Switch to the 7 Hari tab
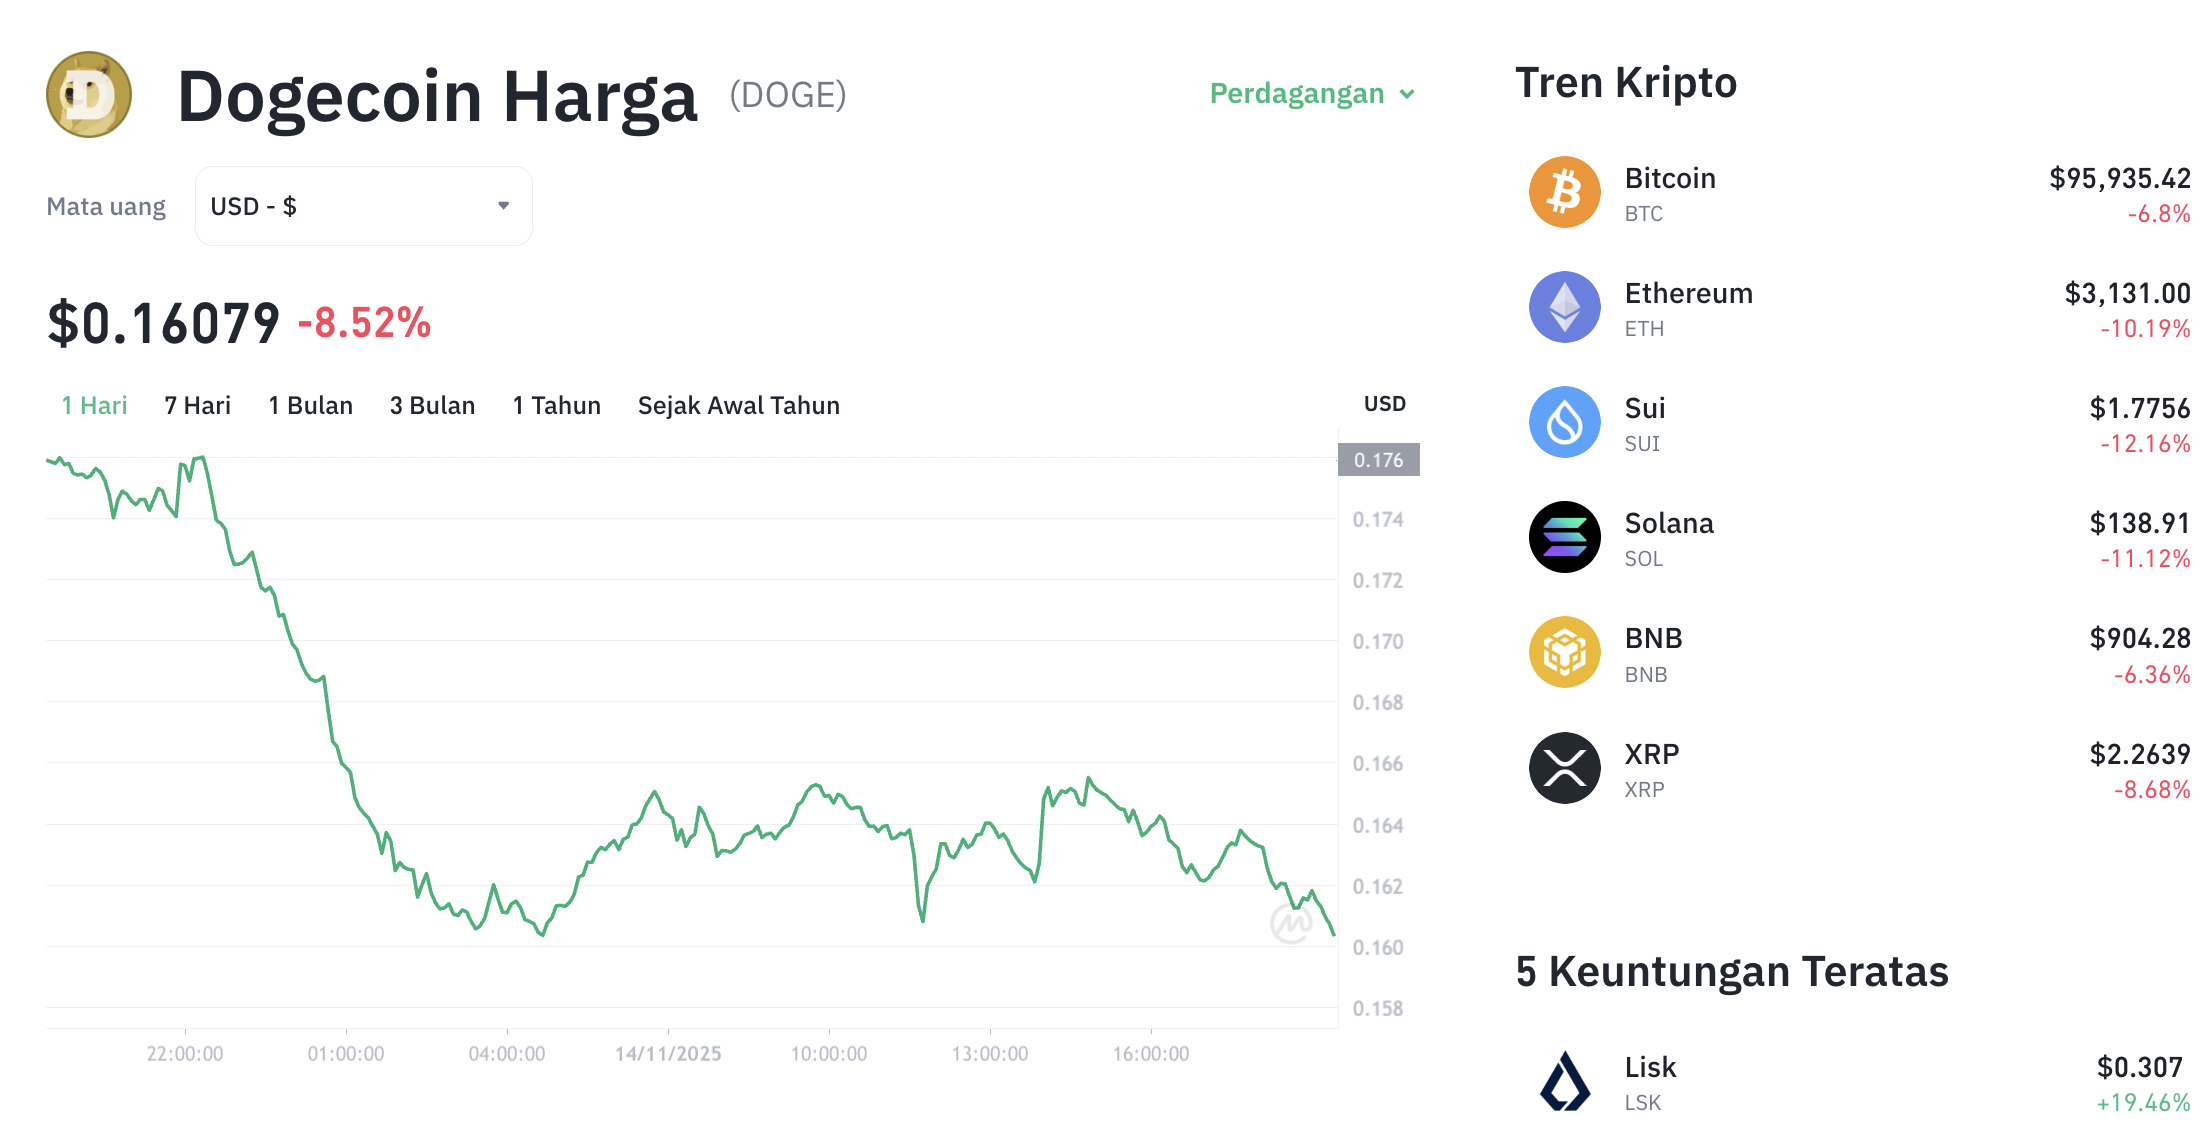 coord(197,405)
